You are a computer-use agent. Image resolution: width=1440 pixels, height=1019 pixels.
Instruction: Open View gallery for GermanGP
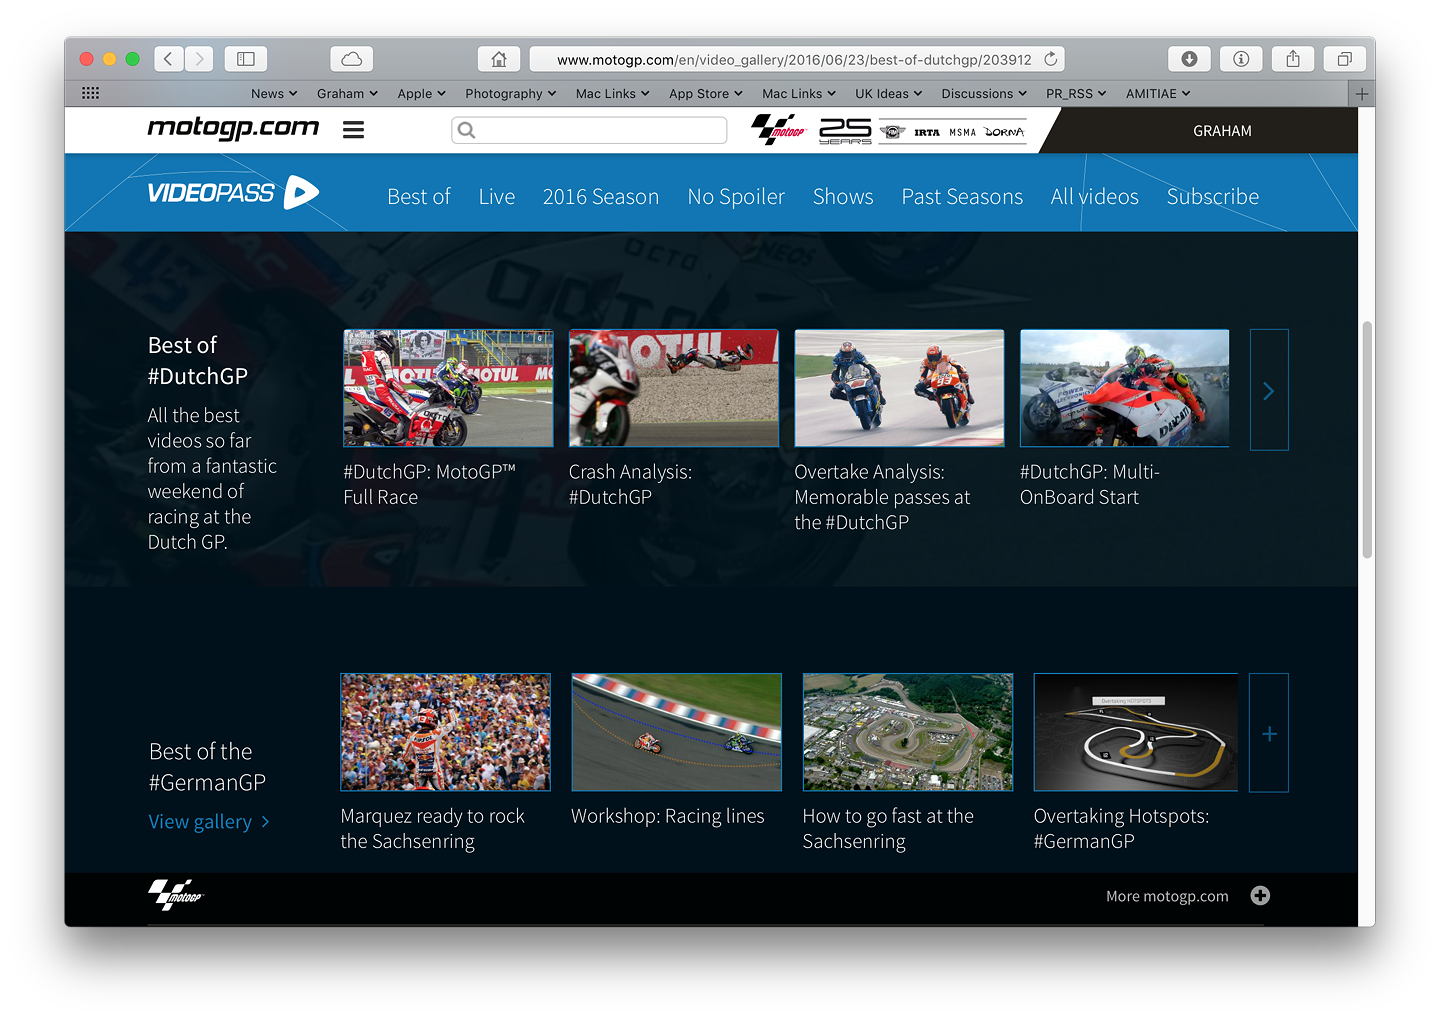coord(209,822)
